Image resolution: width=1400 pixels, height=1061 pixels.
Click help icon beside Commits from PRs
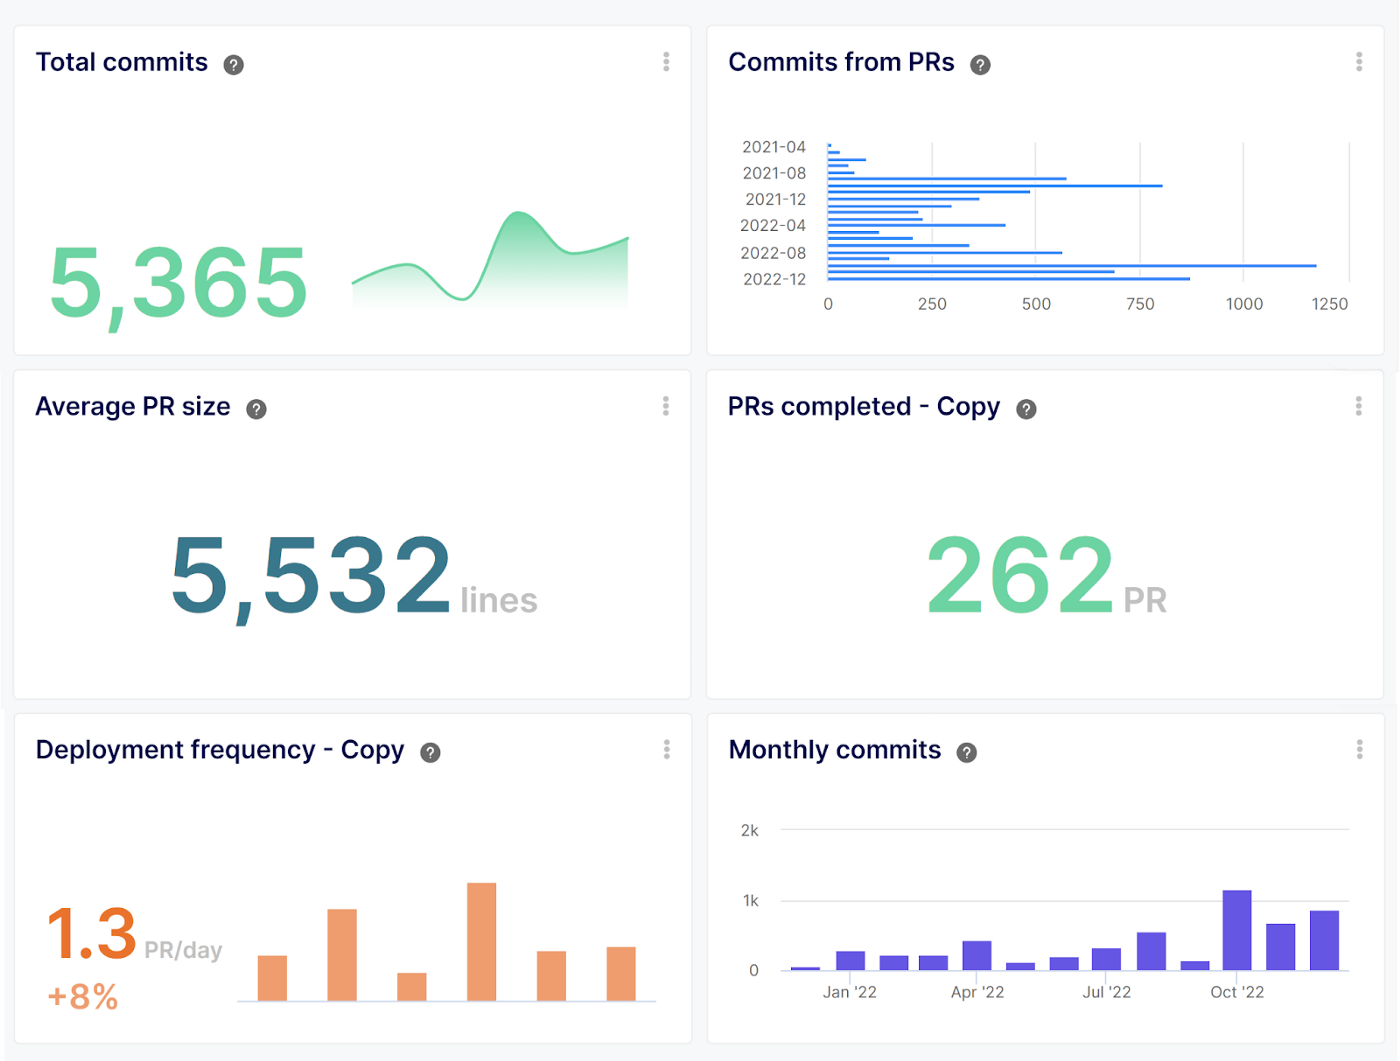(x=980, y=65)
